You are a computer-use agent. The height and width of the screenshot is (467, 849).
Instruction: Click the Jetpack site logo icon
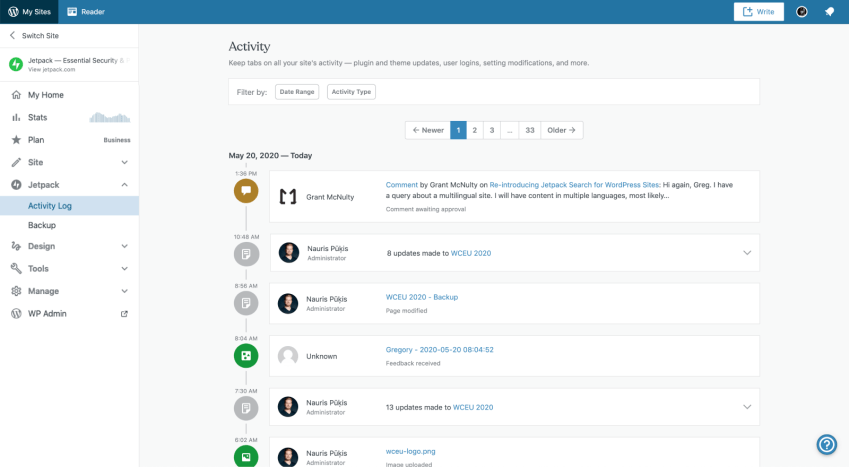click(x=16, y=64)
